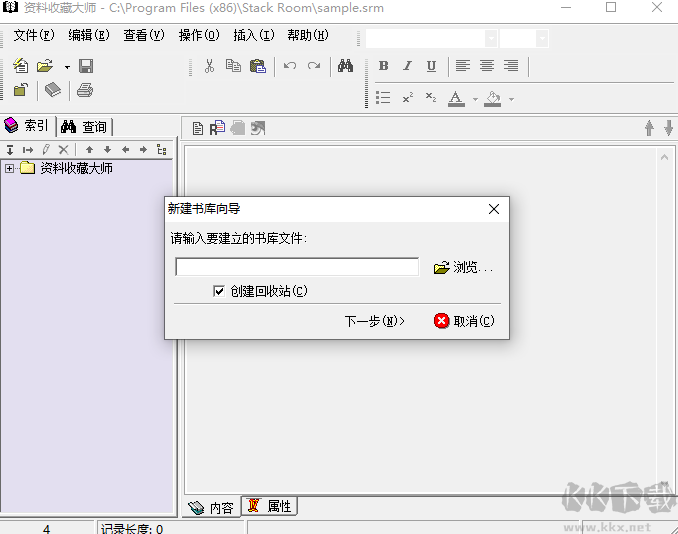678x534 pixels.
Task: Click the book icon in second toolbar row
Action: pyautogui.click(x=53, y=90)
